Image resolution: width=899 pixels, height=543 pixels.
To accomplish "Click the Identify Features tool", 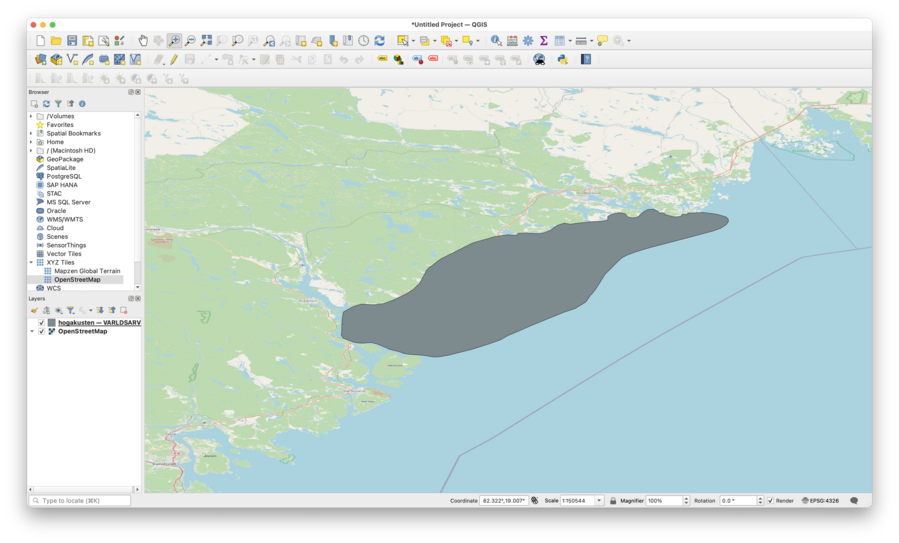I will 496,41.
